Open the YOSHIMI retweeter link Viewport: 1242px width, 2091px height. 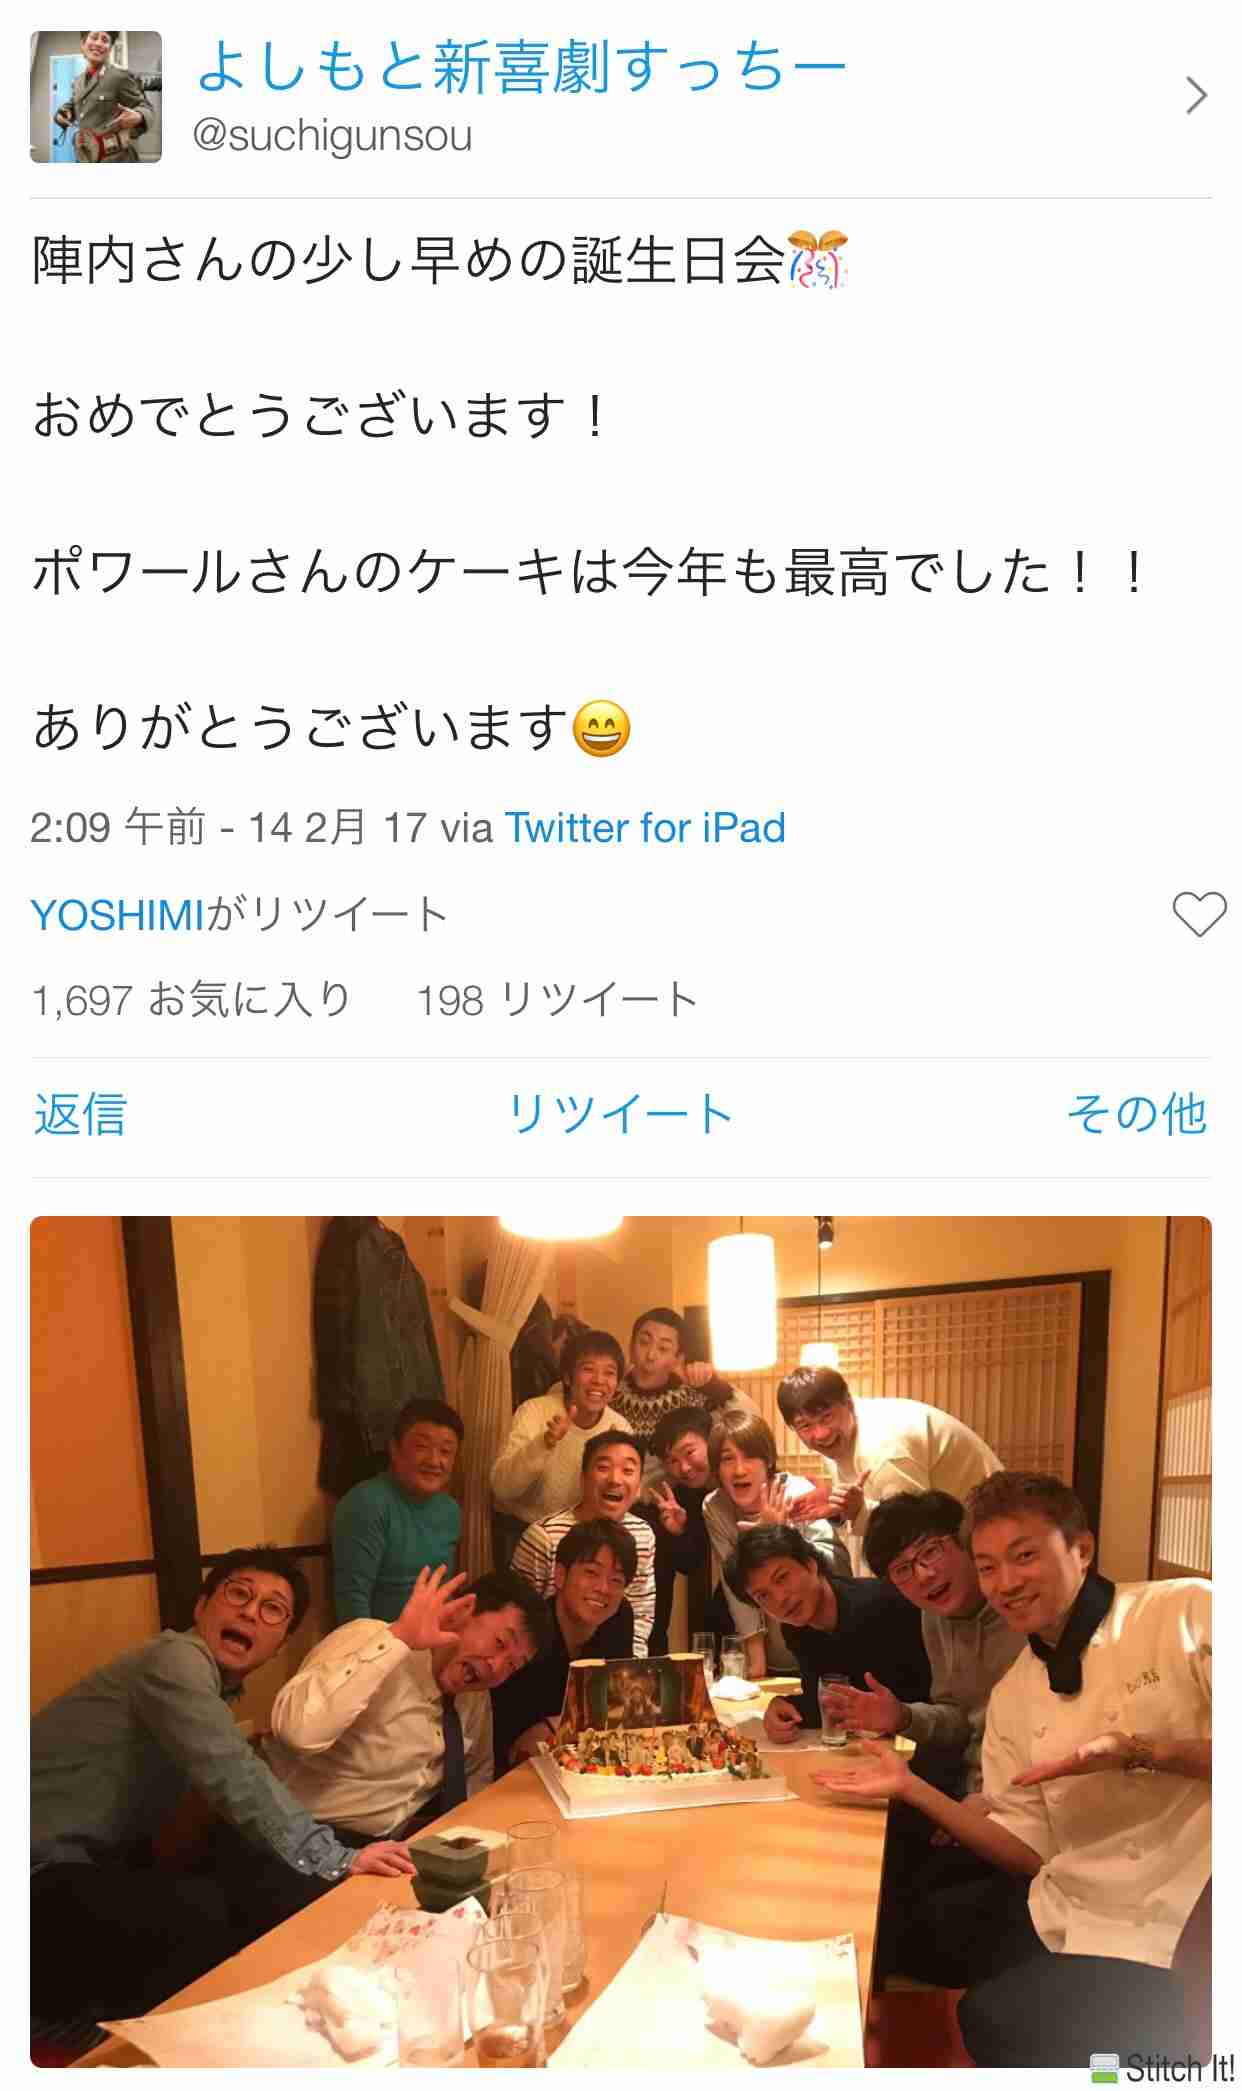[117, 915]
